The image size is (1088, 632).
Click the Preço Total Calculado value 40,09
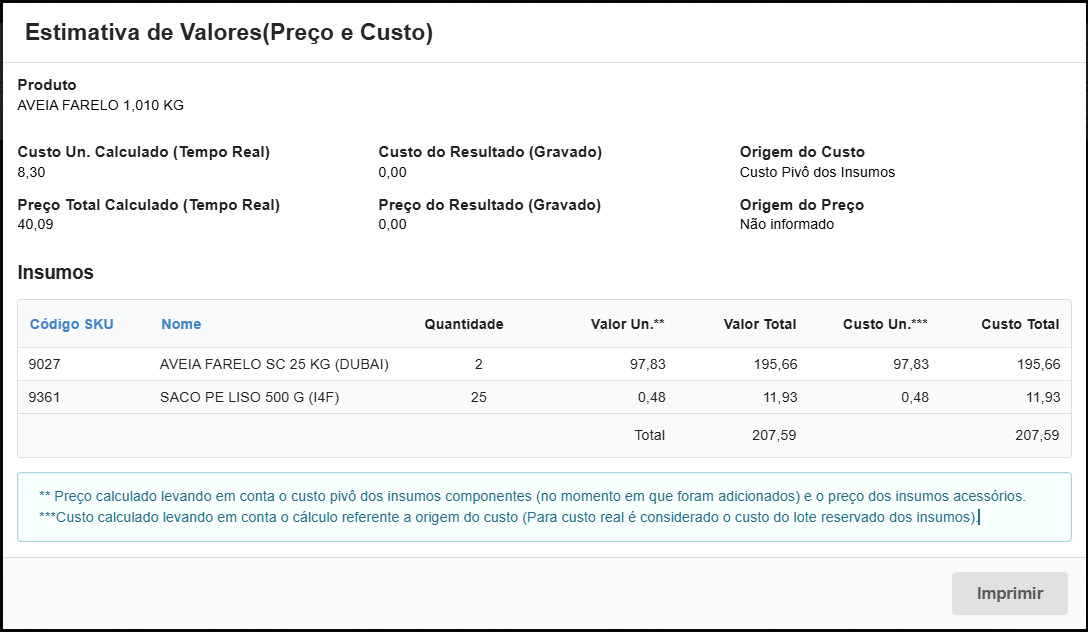coord(32,224)
